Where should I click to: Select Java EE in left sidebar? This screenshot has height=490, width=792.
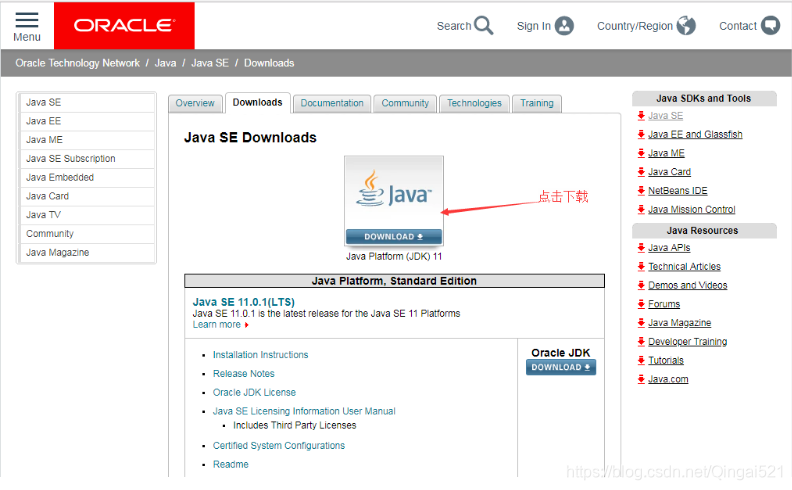[x=87, y=121]
